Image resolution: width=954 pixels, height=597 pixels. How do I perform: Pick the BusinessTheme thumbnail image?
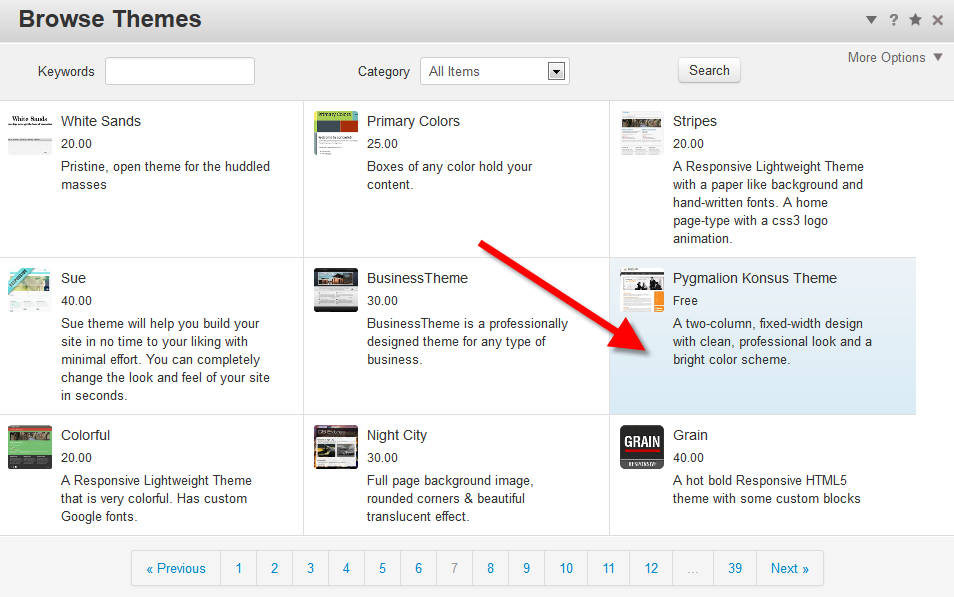tap(335, 290)
